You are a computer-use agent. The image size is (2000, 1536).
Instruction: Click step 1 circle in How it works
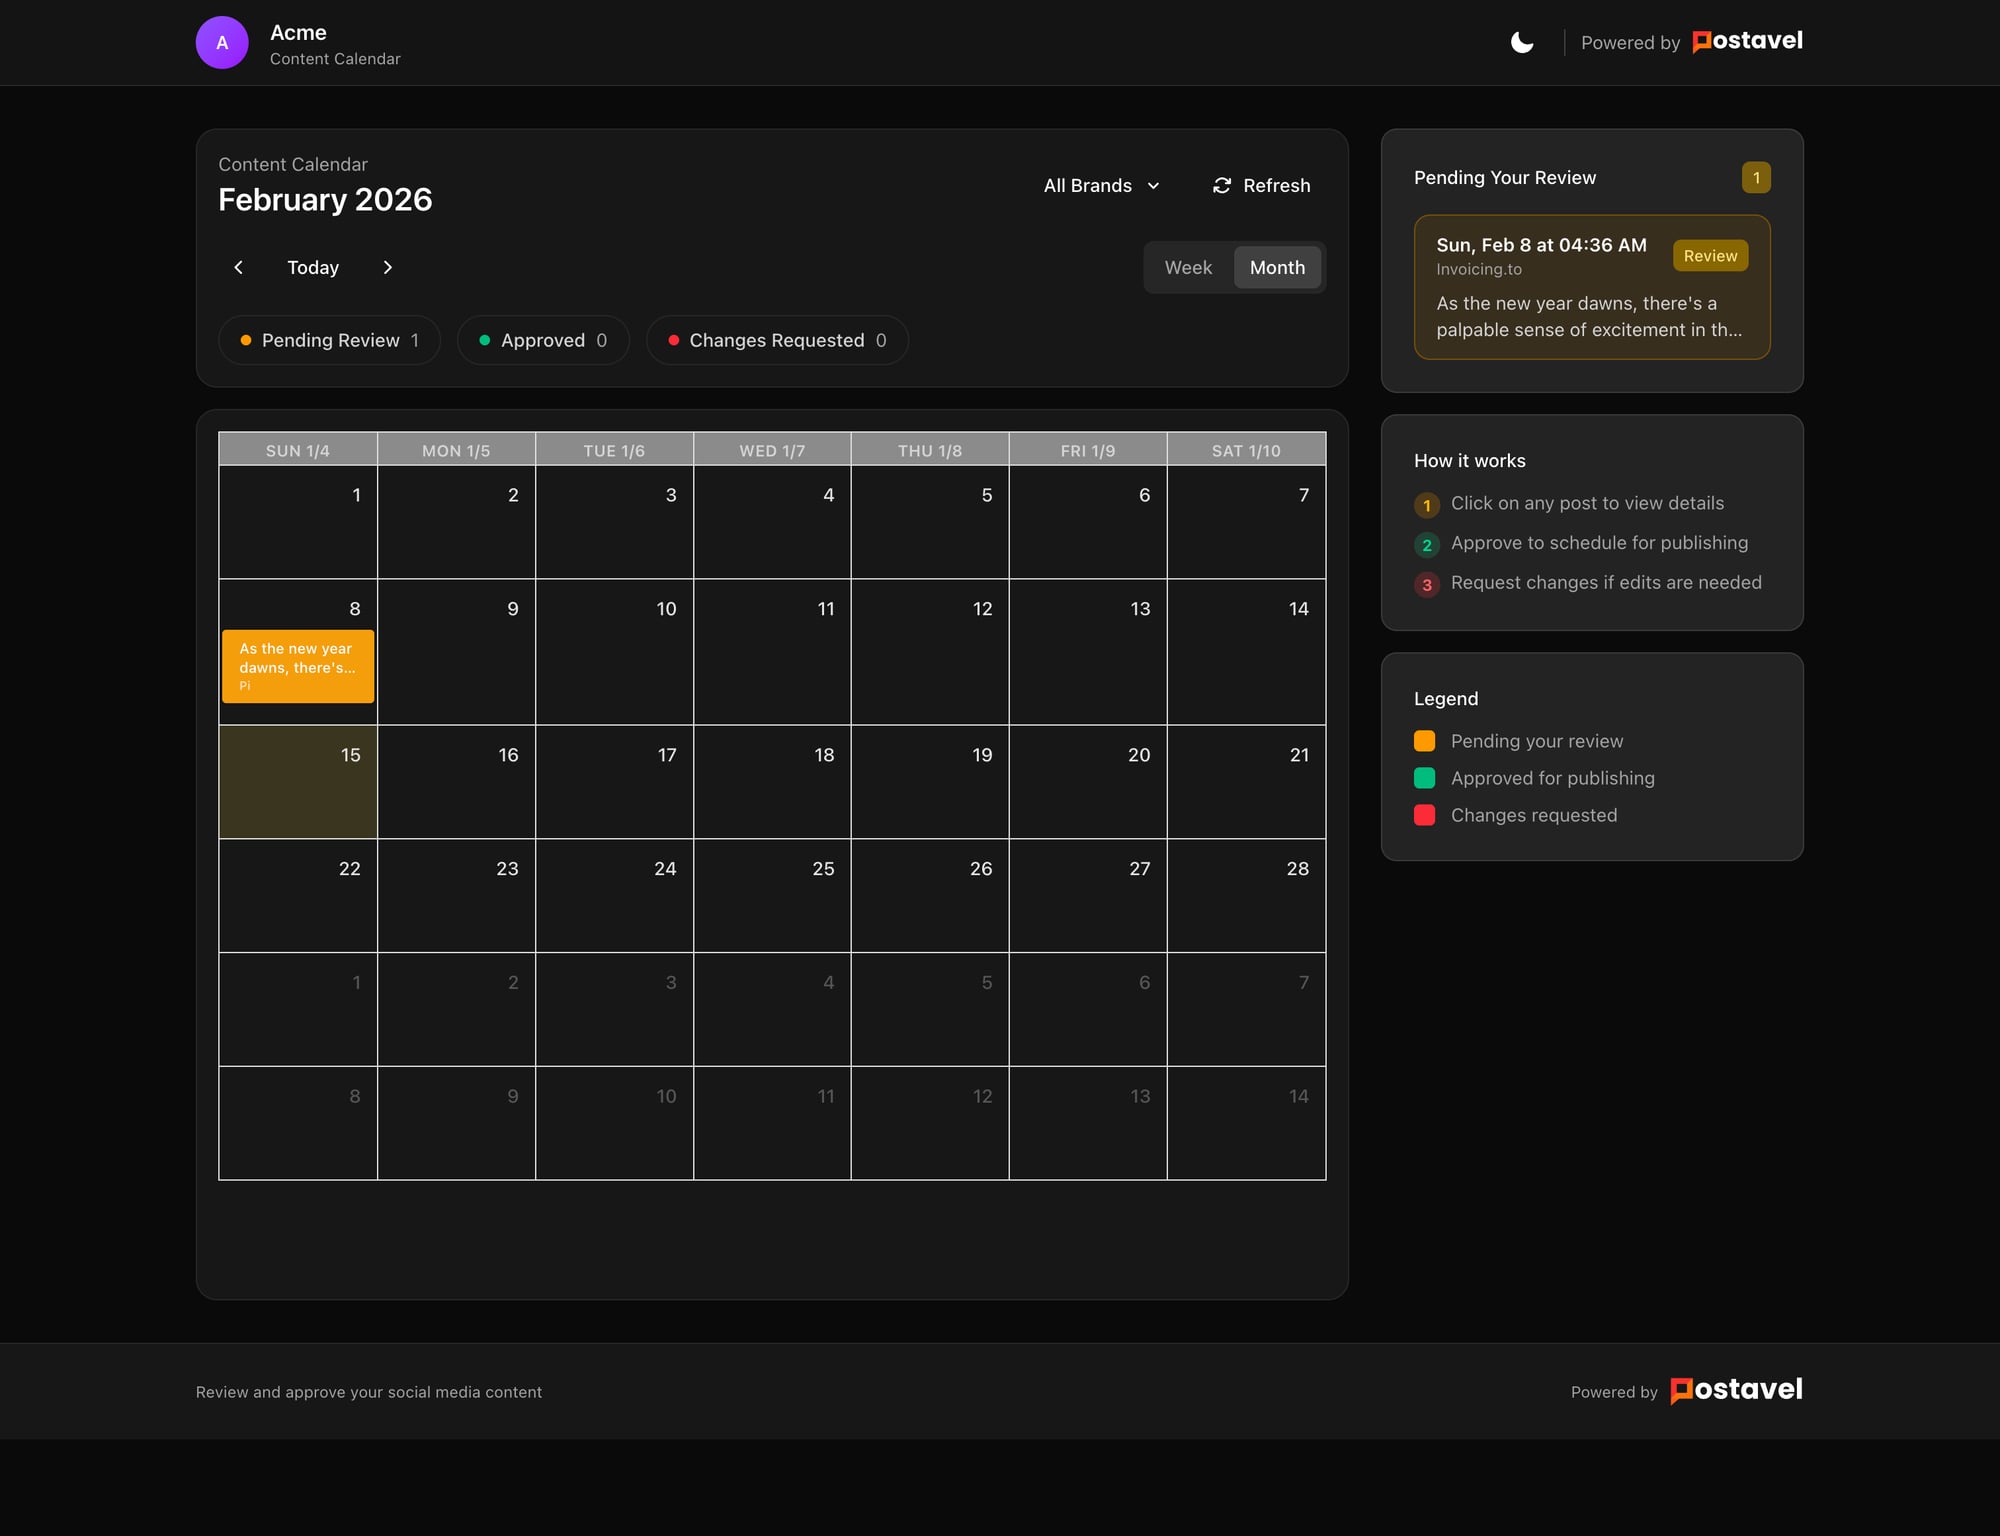pos(1427,505)
